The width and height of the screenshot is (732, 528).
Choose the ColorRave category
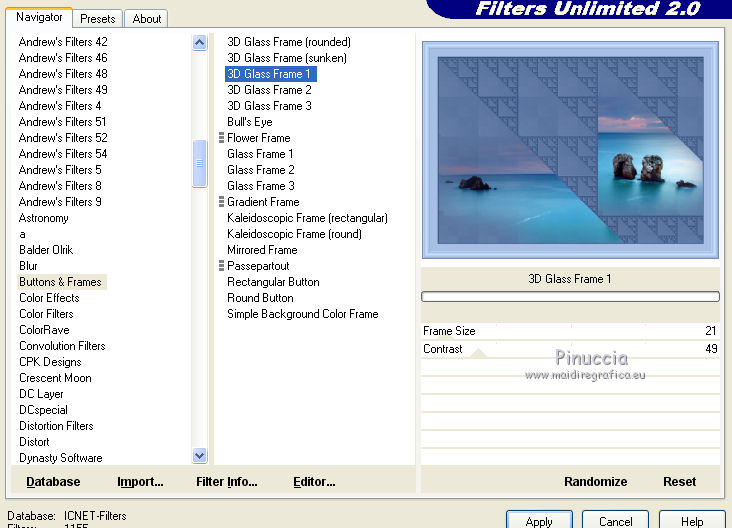click(44, 330)
